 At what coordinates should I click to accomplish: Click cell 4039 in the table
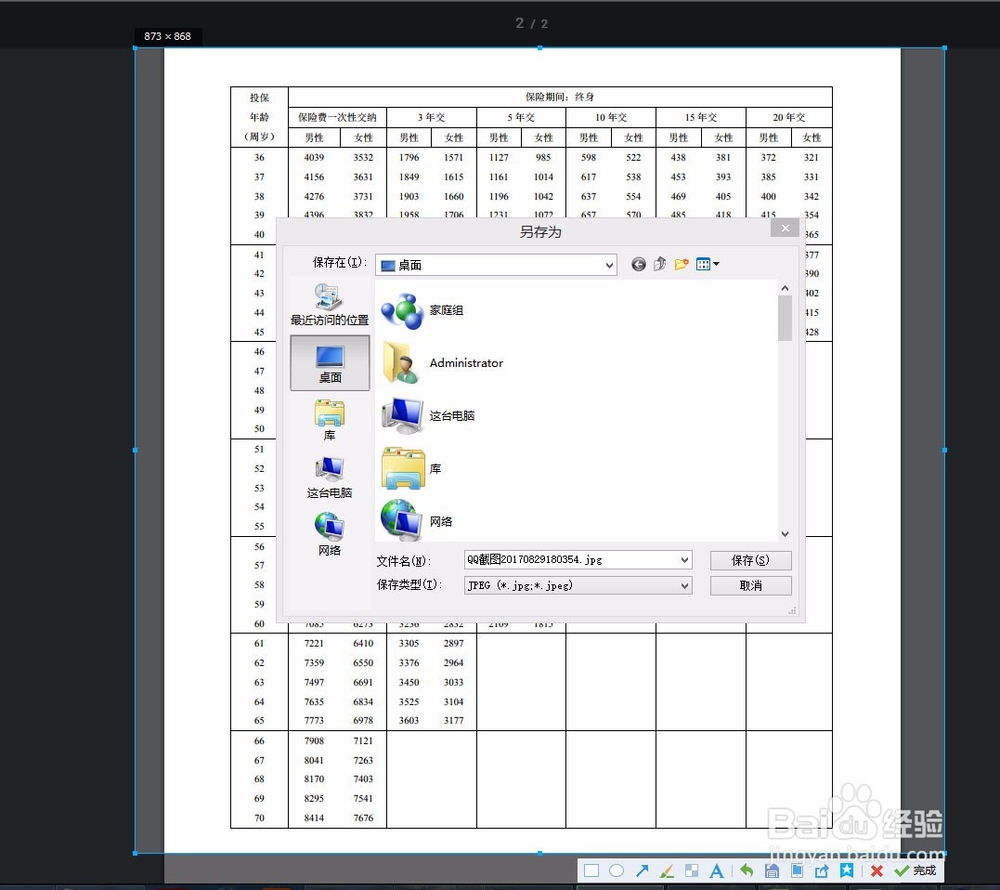tap(314, 157)
